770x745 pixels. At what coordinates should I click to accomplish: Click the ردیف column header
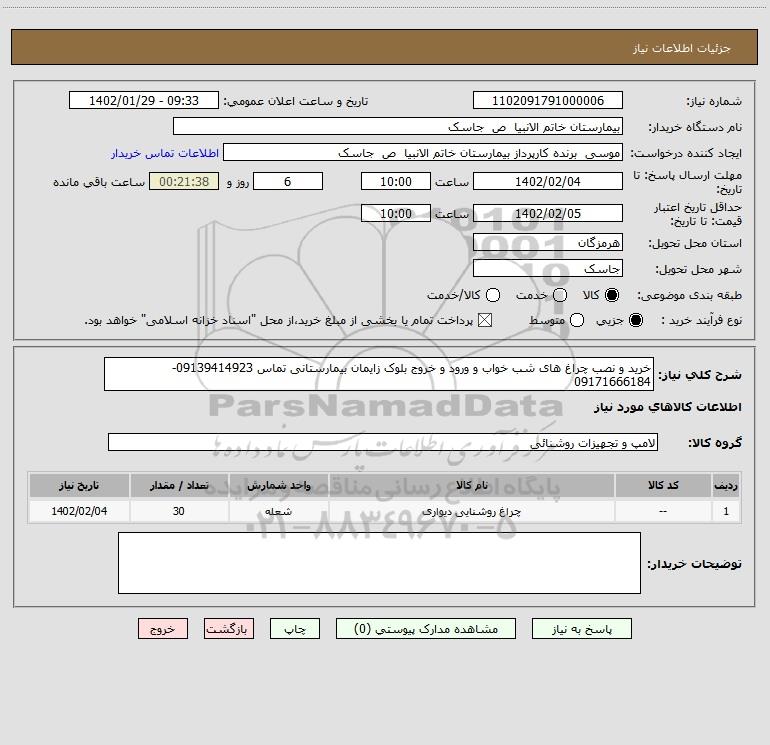click(x=726, y=485)
